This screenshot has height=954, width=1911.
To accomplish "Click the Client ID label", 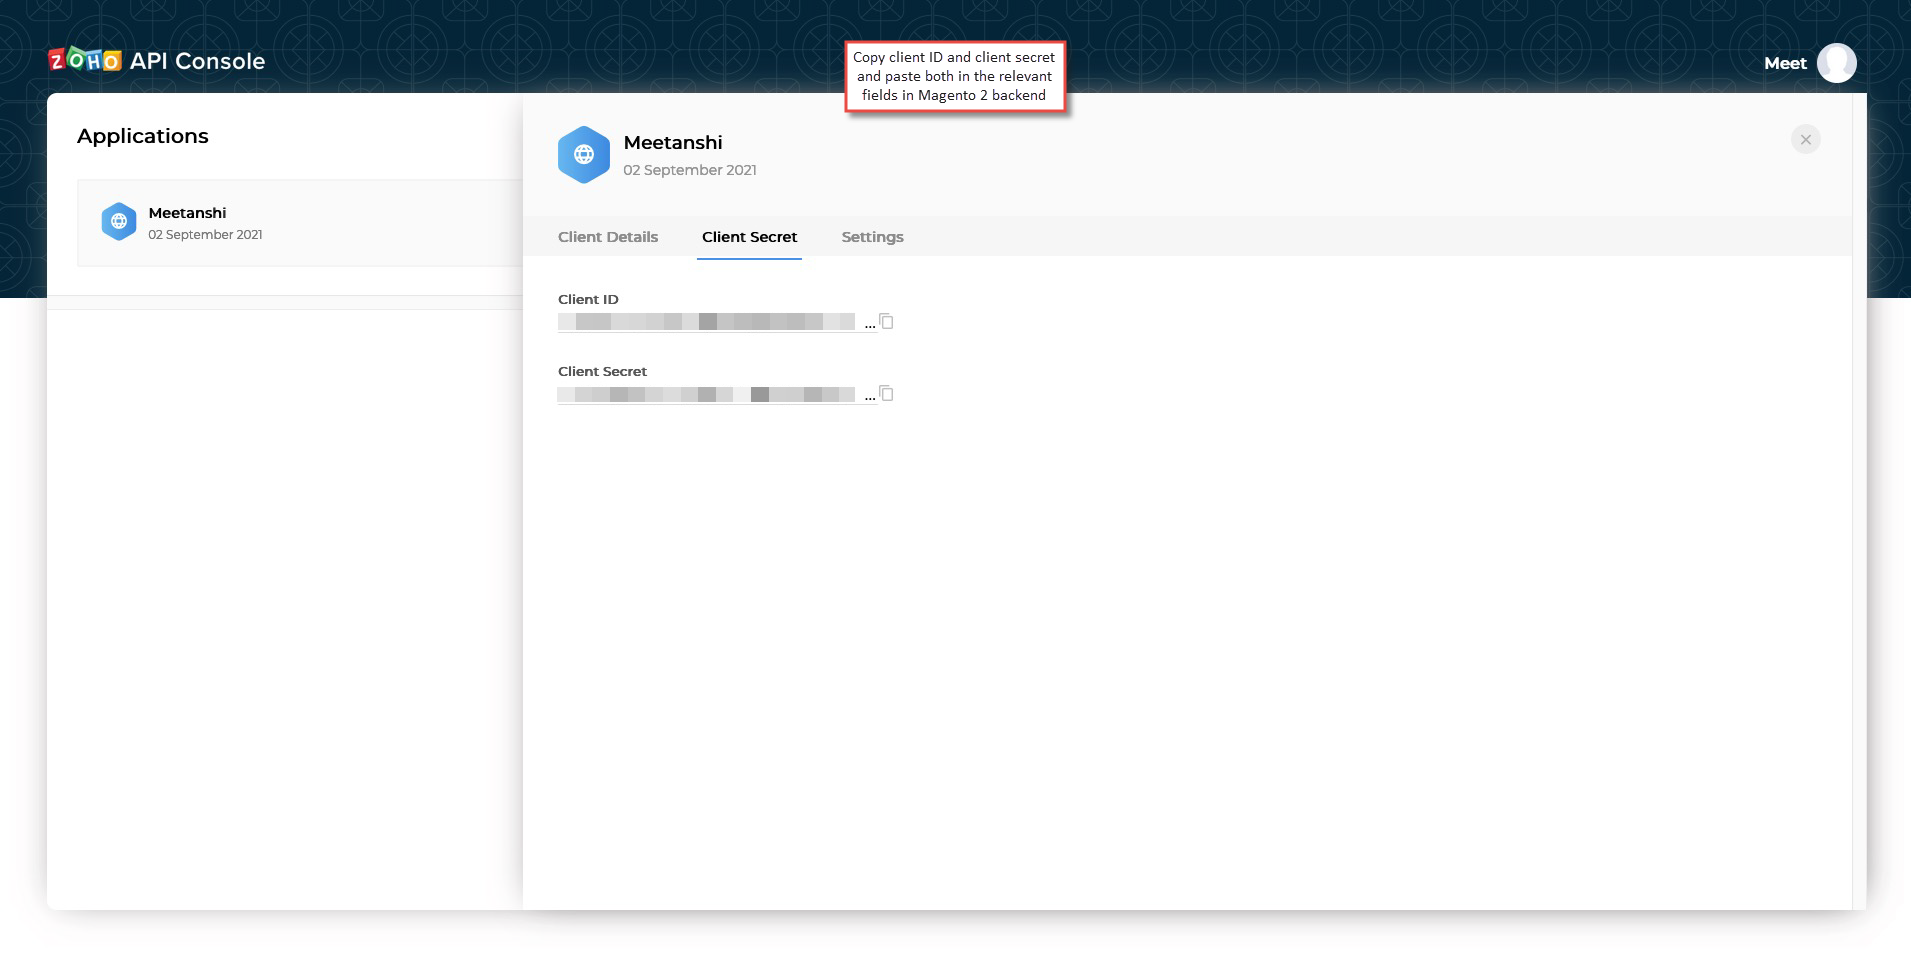I will point(588,299).
